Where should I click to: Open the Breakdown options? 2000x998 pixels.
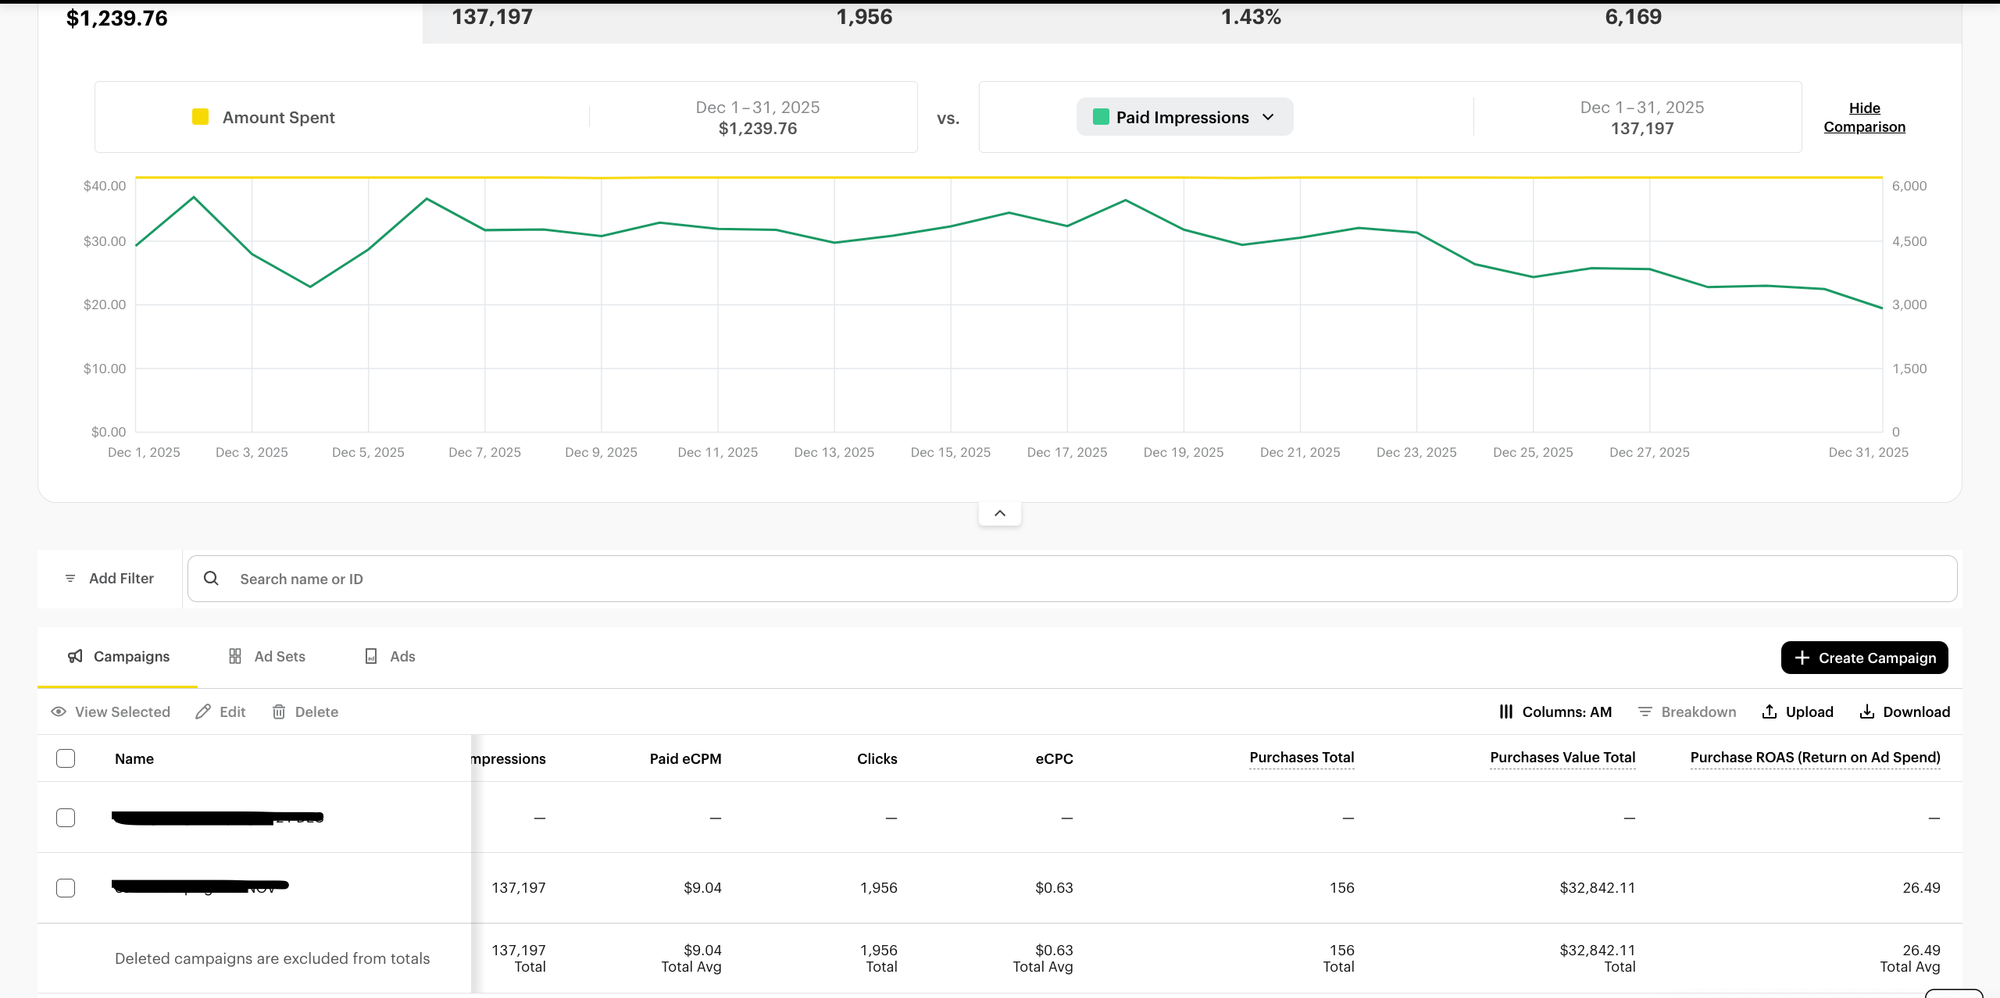tap(1686, 712)
